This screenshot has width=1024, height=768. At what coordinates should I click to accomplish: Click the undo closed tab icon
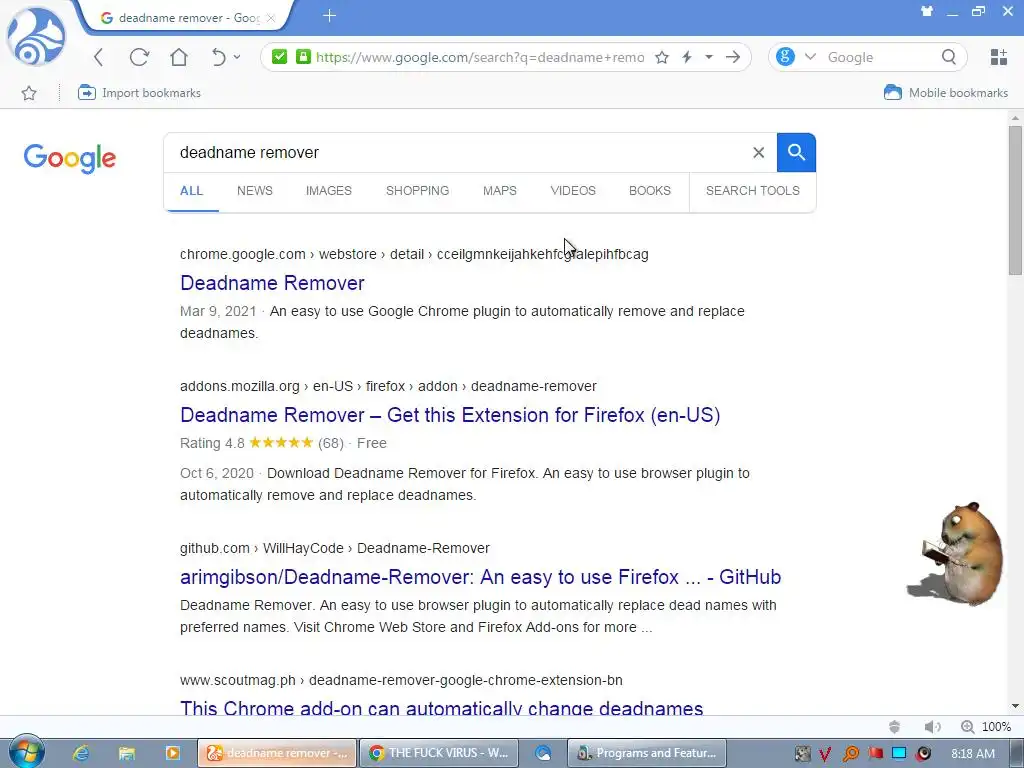point(218,57)
